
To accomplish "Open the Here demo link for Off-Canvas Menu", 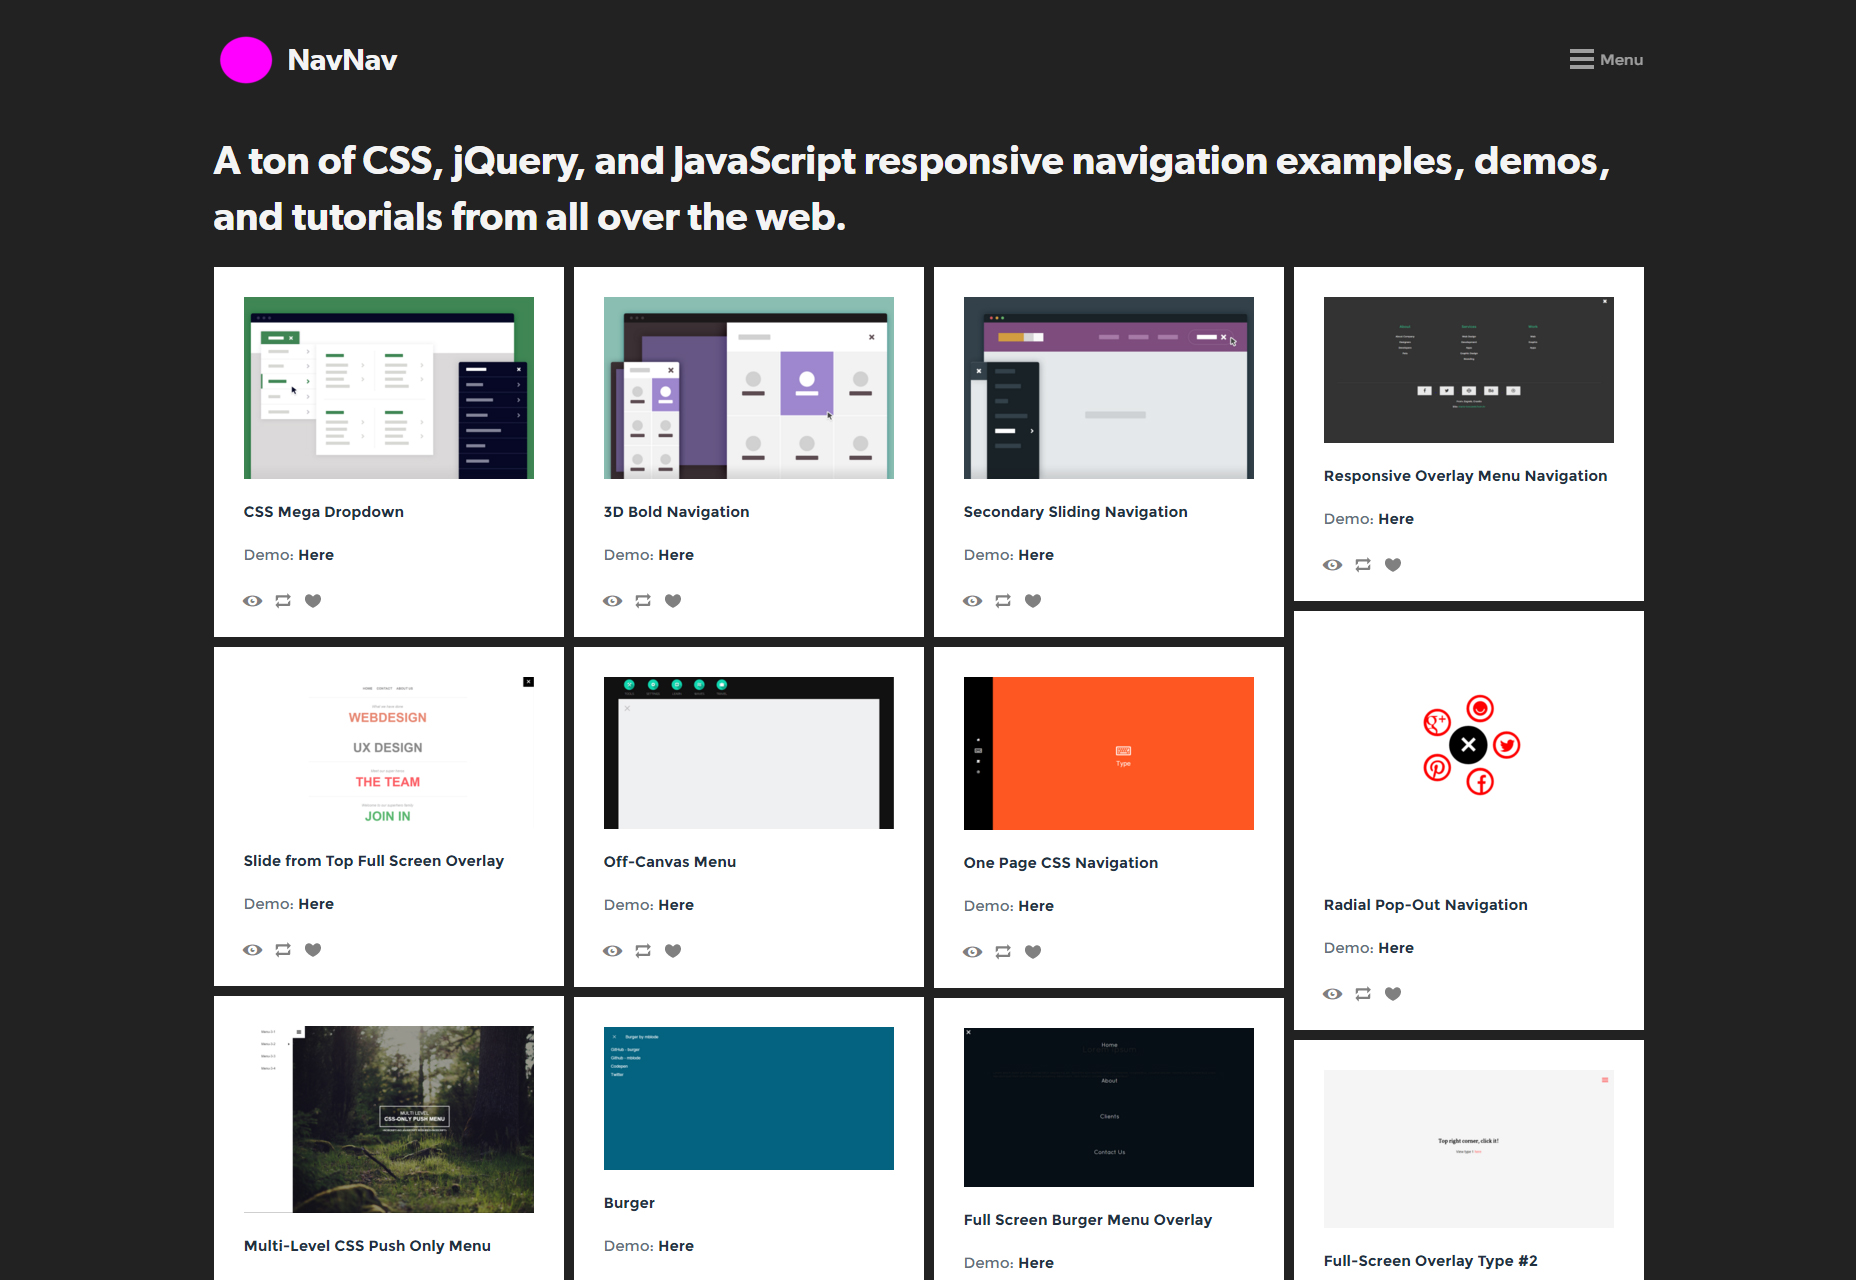I will pyautogui.click(x=676, y=905).
